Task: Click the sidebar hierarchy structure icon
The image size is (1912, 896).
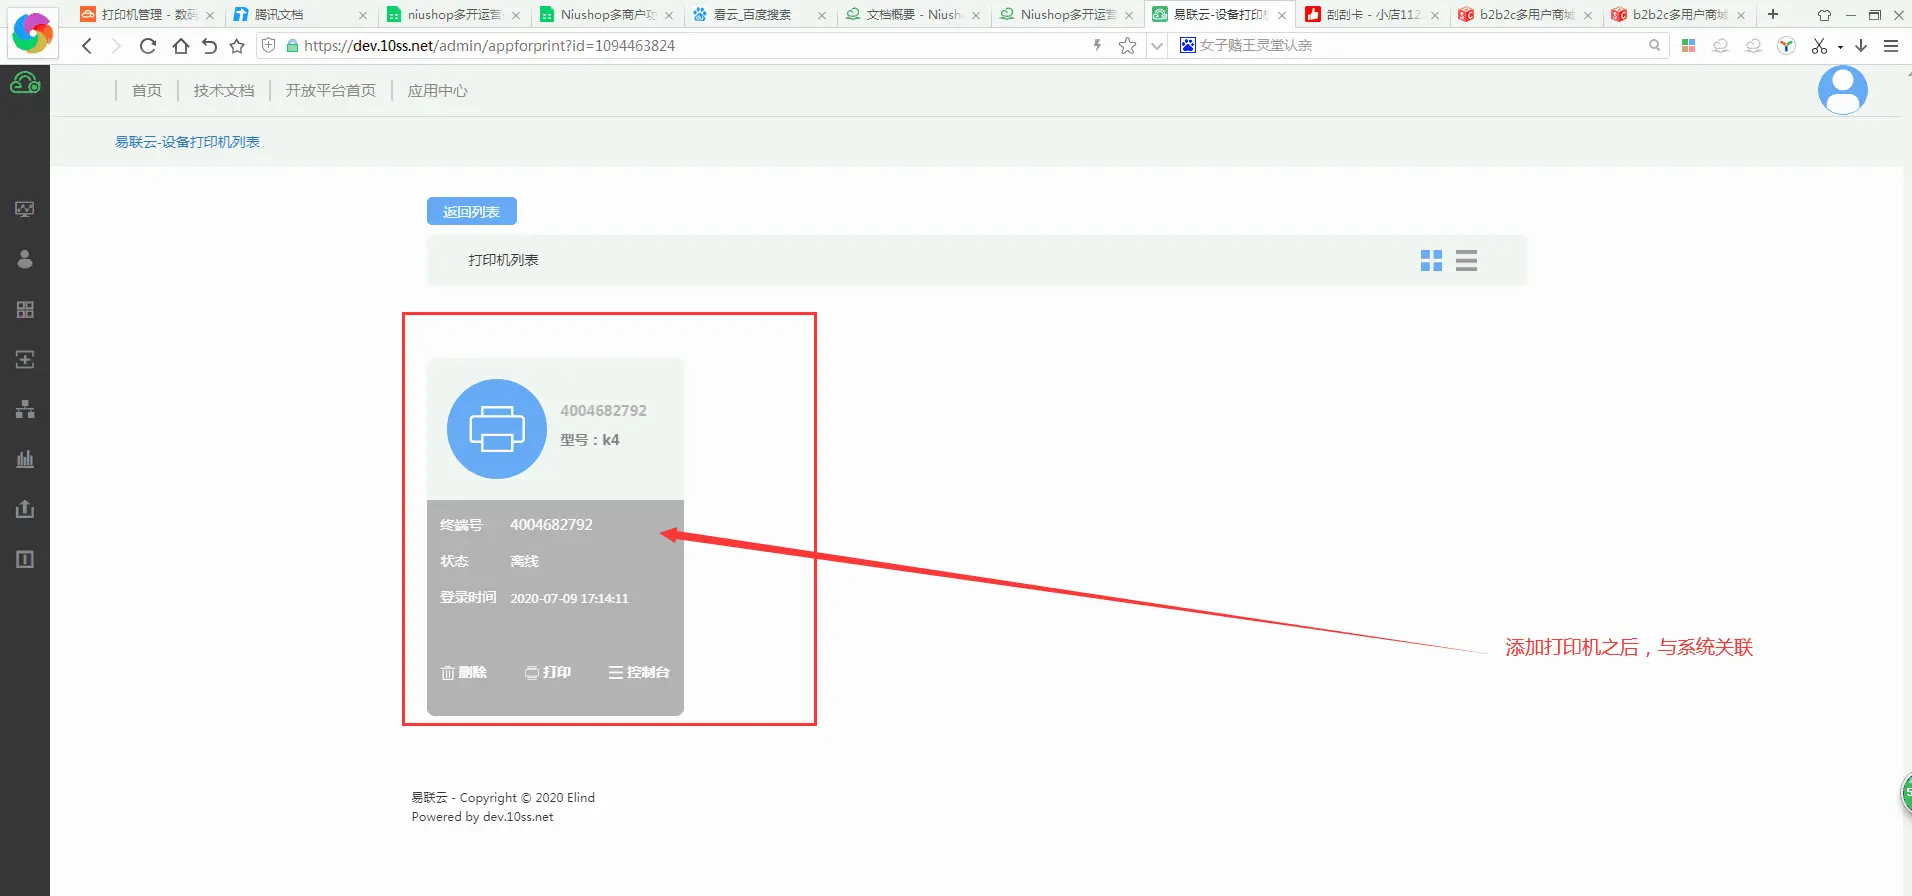Action: click(x=25, y=409)
